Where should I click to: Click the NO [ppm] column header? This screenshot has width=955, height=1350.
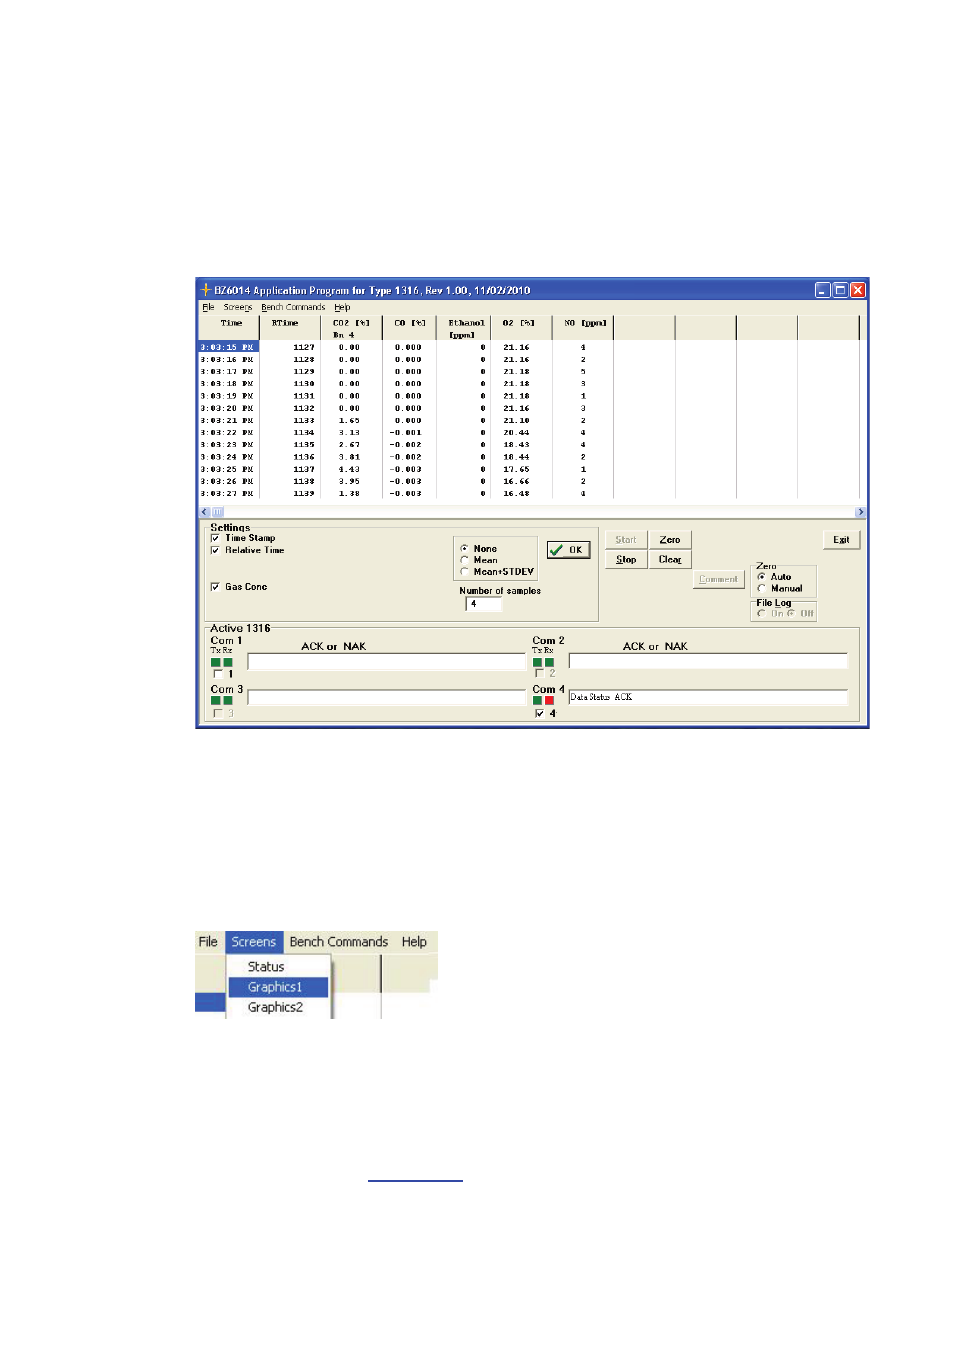pos(583,328)
